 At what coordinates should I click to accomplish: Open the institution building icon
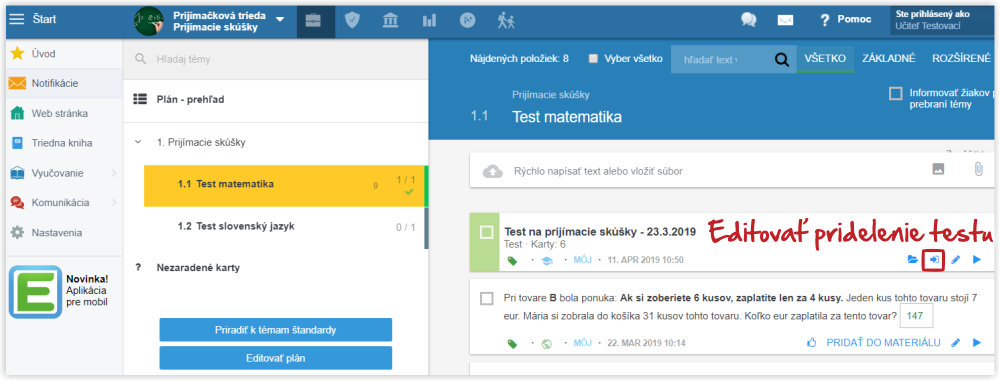pos(390,20)
